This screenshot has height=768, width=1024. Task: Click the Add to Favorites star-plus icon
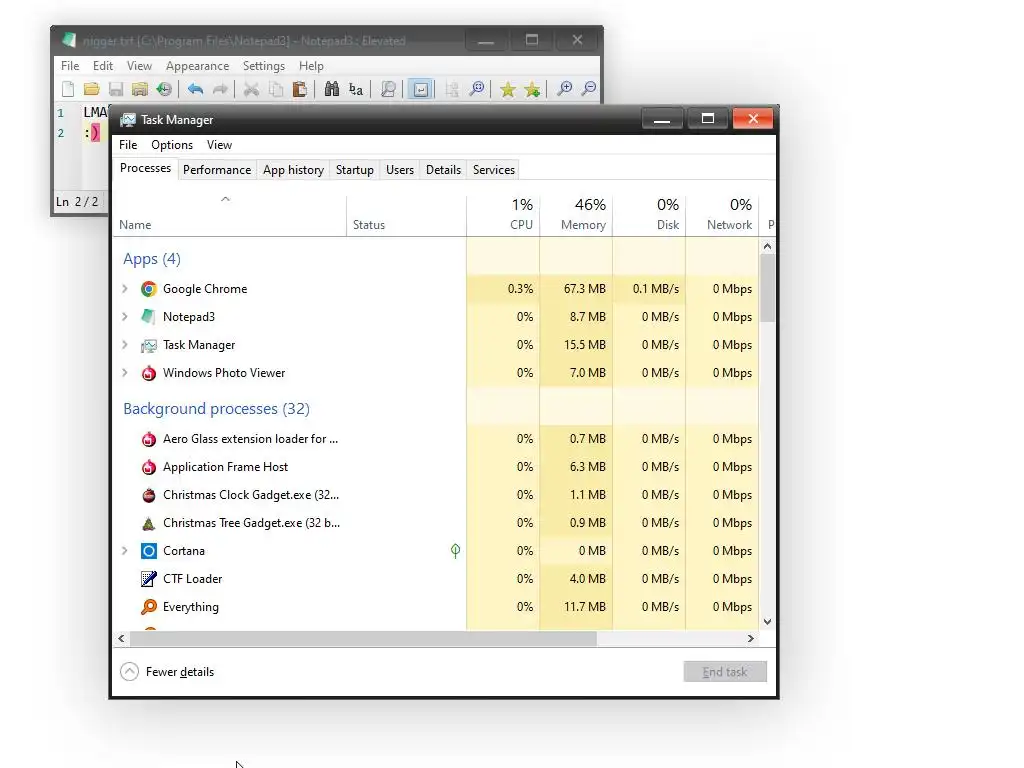pos(532,89)
